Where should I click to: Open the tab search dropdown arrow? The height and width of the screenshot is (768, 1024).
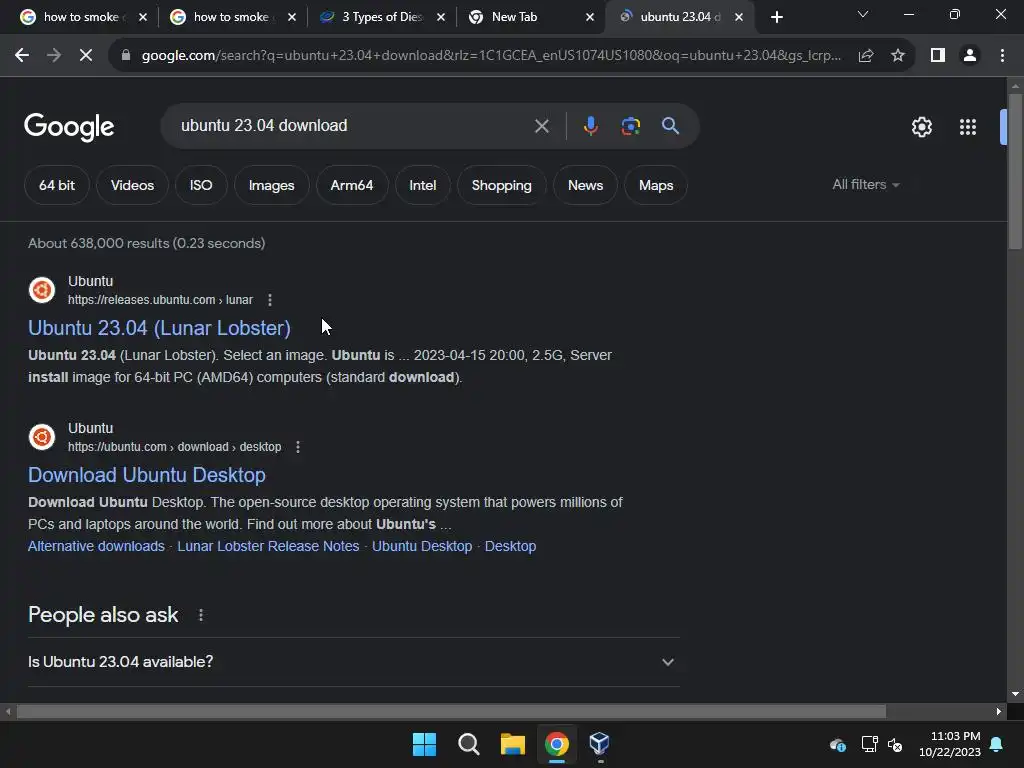(x=863, y=14)
